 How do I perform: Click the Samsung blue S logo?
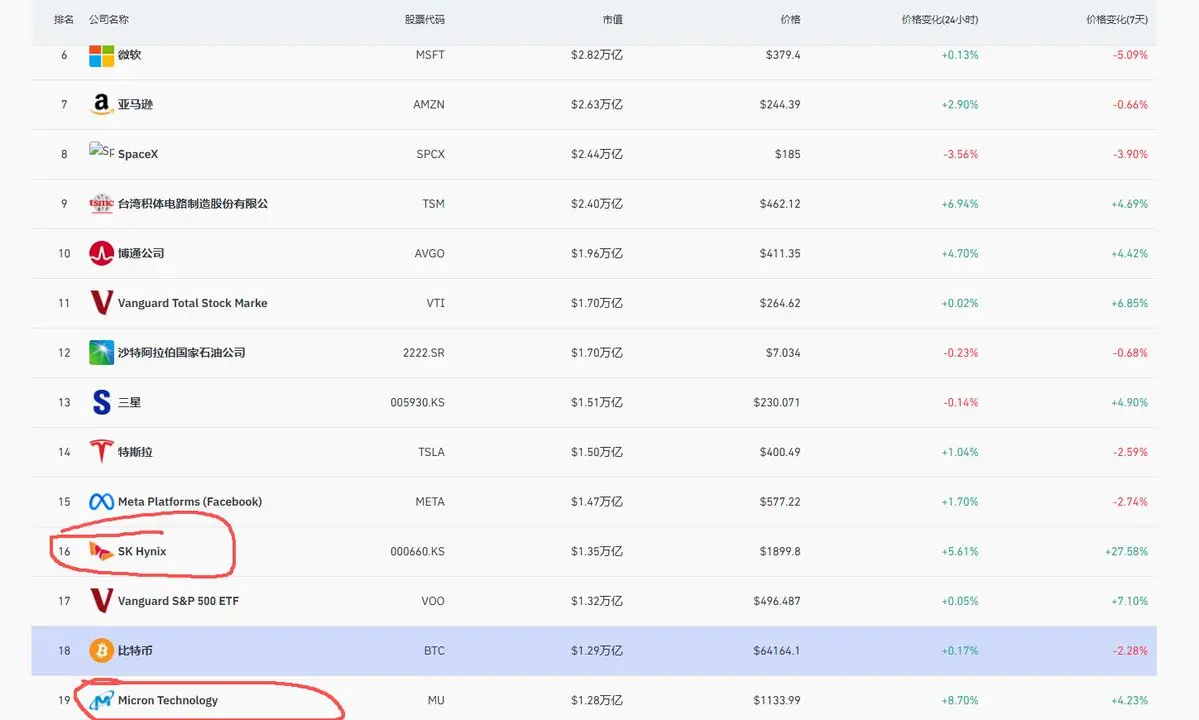click(x=101, y=402)
